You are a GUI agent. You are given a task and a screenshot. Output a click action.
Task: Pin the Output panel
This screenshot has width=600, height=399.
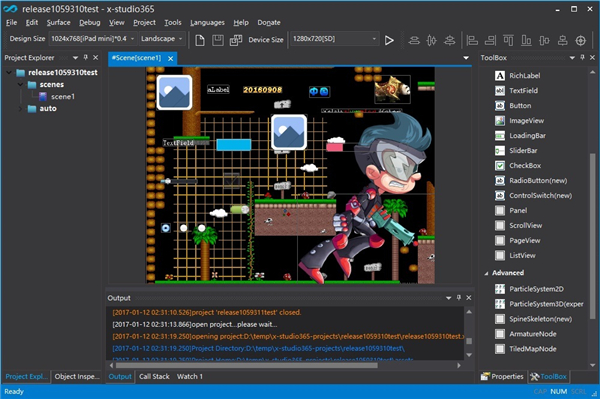[459, 298]
